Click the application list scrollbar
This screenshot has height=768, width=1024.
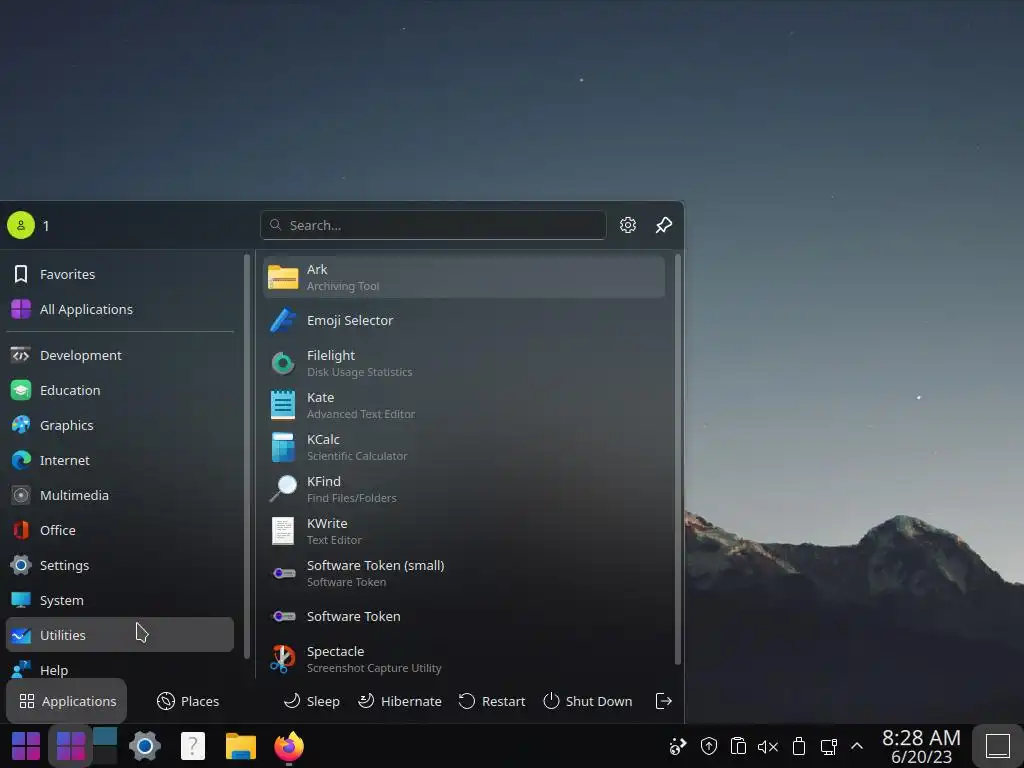point(677,460)
